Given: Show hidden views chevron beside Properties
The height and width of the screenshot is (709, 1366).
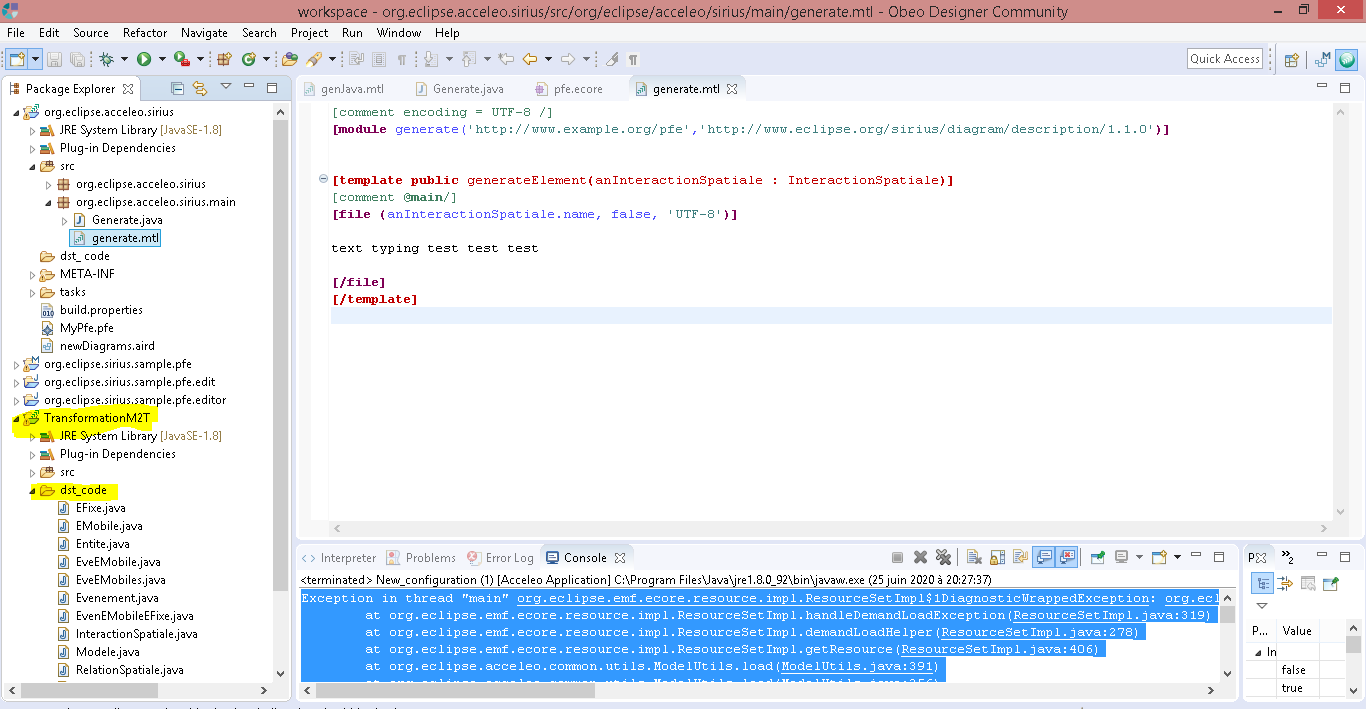Looking at the screenshot, I should pyautogui.click(x=1288, y=558).
